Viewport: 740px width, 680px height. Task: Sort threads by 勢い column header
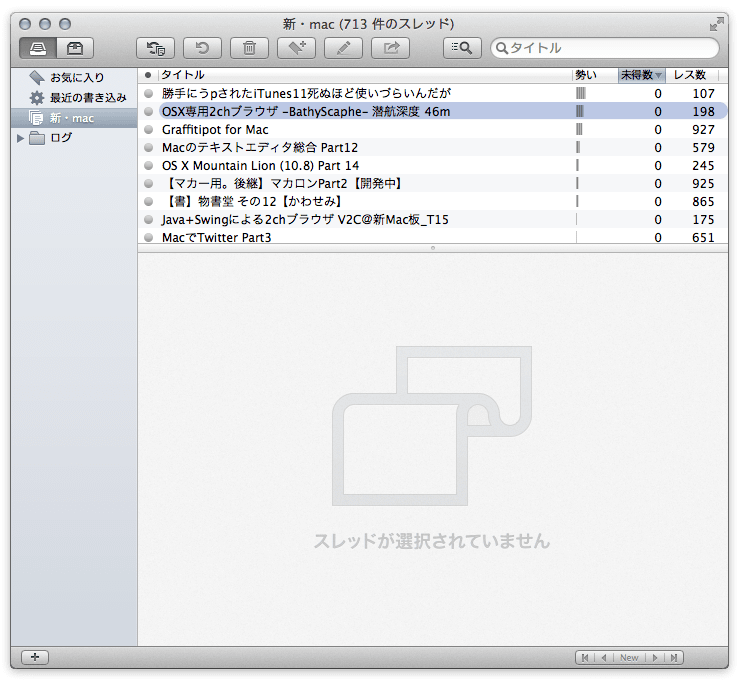586,75
